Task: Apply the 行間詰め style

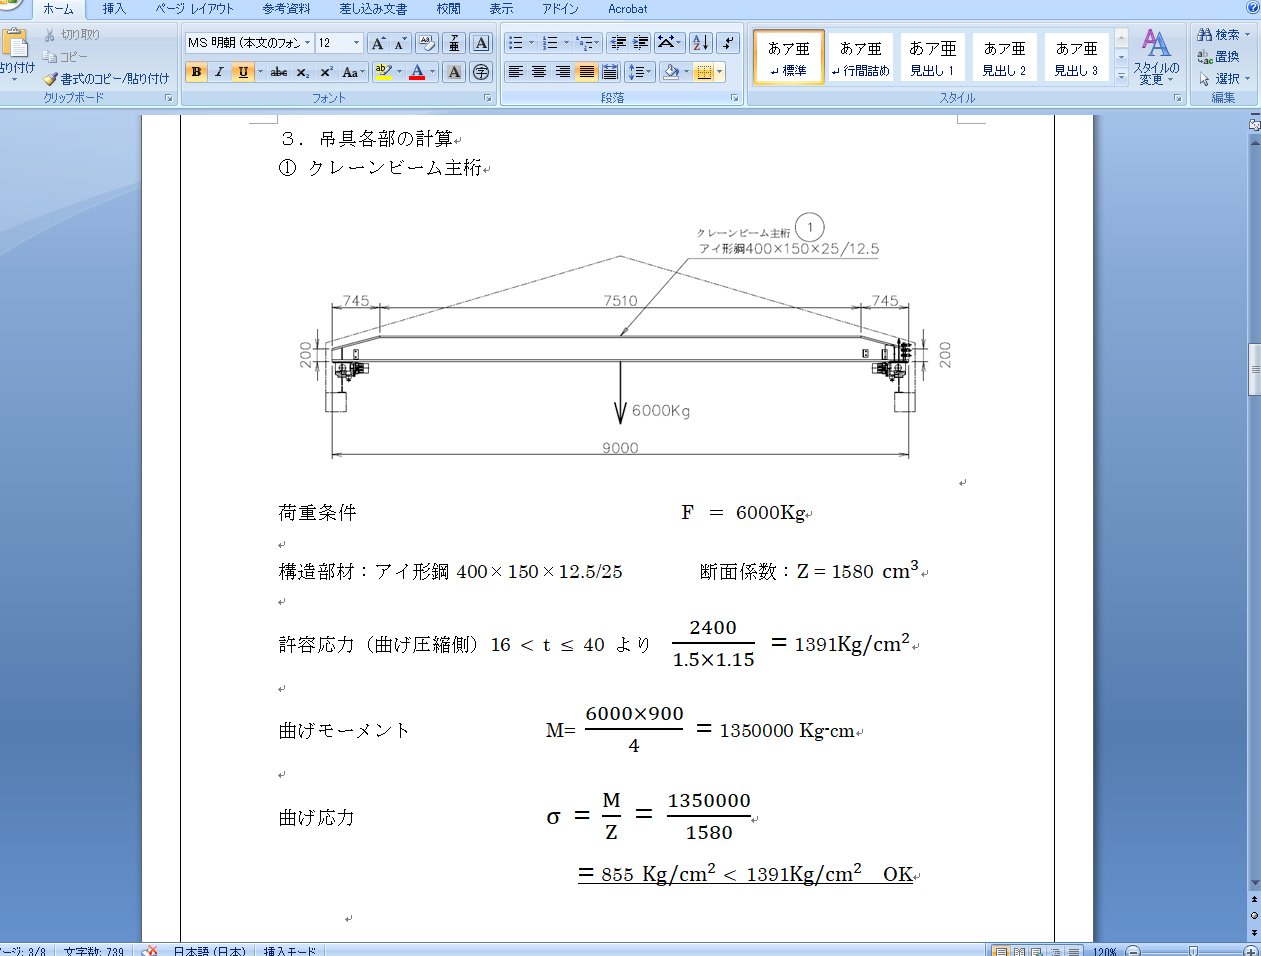Action: tap(861, 57)
